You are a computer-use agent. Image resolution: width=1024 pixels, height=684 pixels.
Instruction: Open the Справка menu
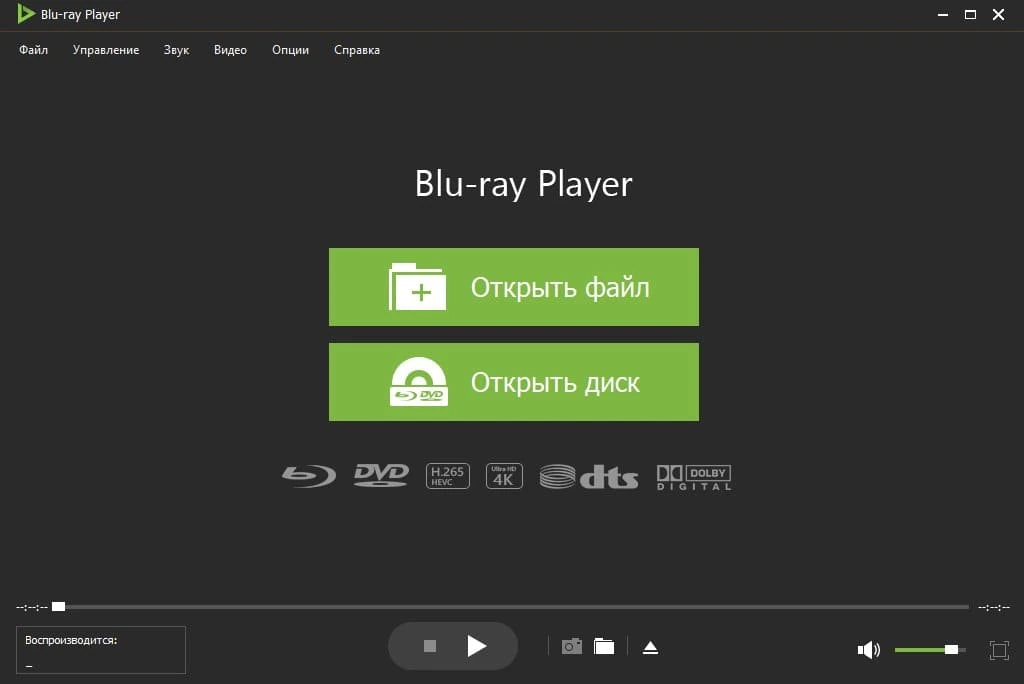click(357, 50)
